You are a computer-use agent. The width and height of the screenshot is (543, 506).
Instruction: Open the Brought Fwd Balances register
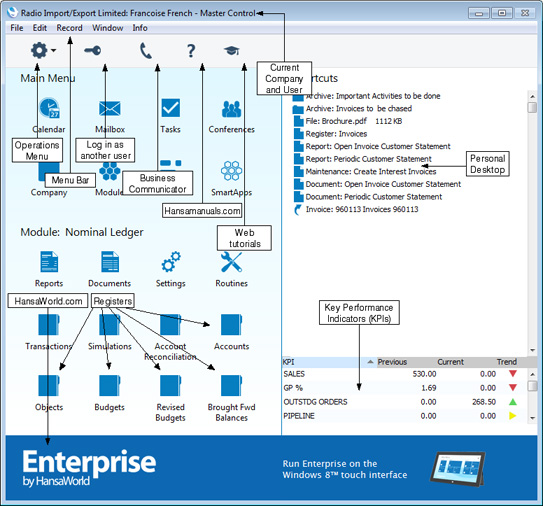coord(231,385)
